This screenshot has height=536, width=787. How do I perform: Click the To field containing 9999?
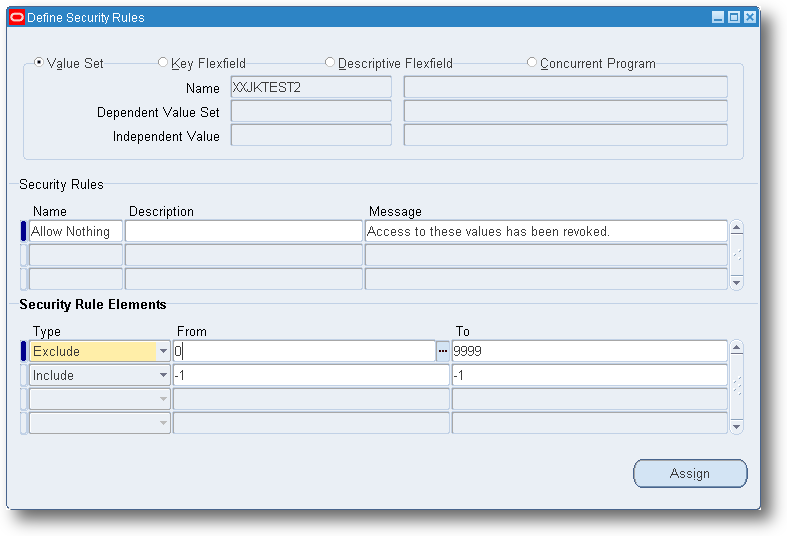coord(589,351)
